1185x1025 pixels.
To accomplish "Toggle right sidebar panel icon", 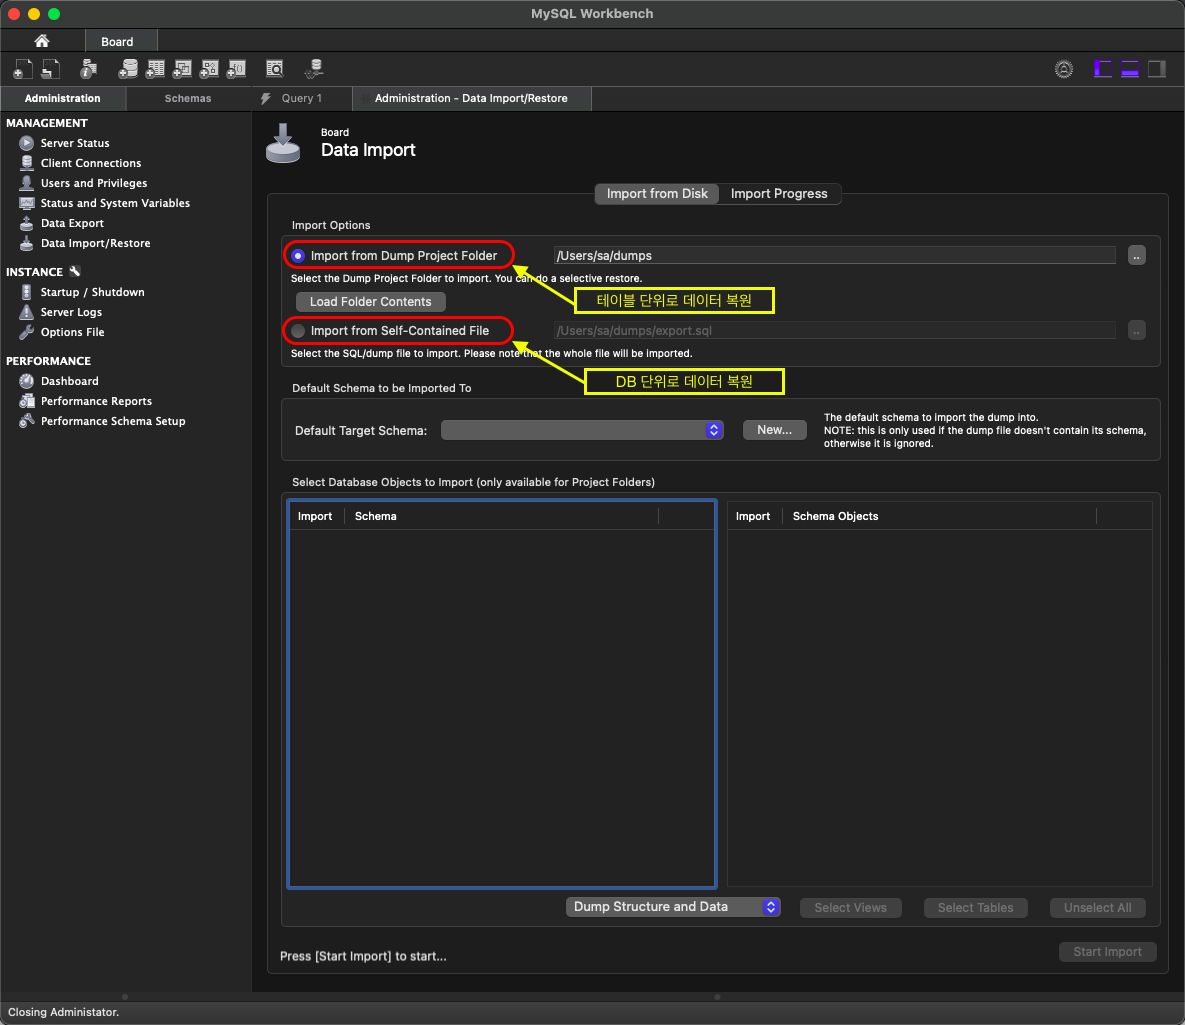I will 1157,70.
